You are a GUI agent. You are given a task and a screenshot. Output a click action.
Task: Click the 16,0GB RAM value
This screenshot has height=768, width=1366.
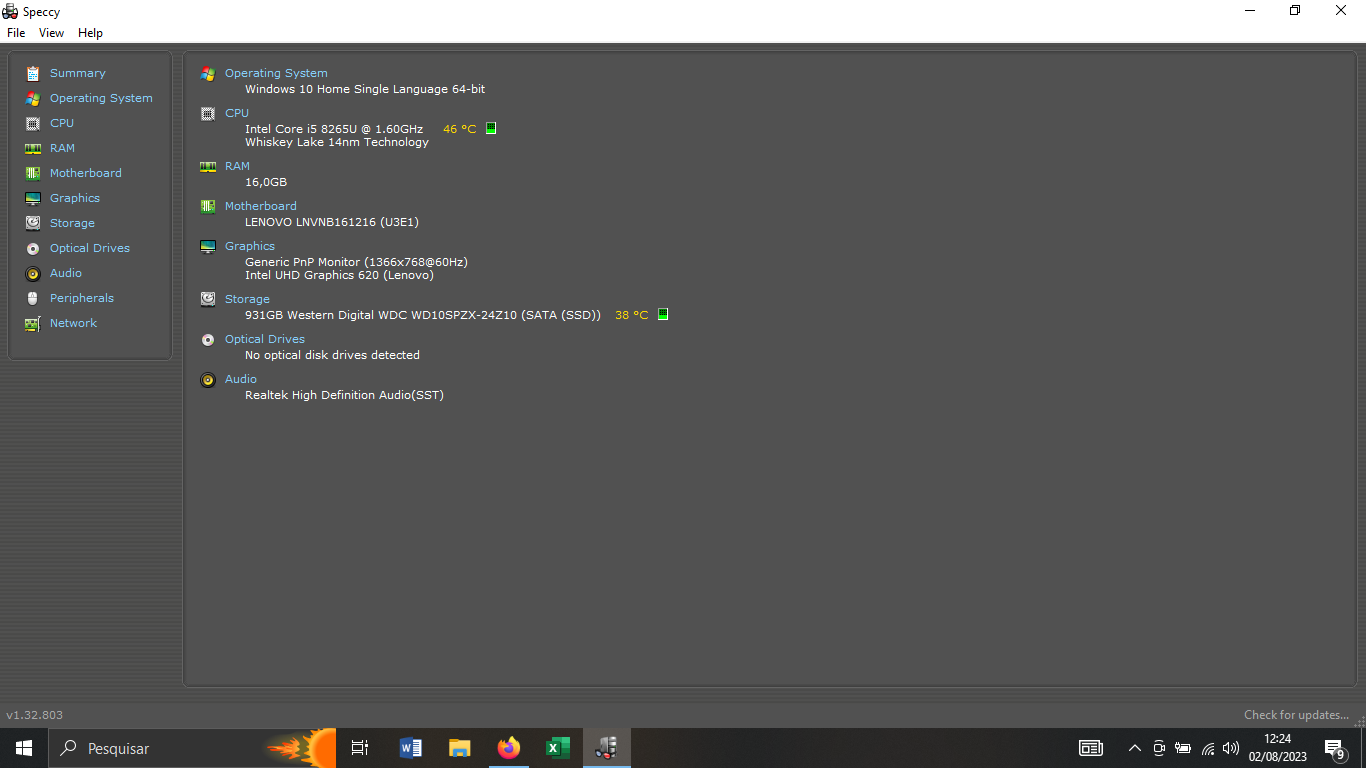point(266,182)
